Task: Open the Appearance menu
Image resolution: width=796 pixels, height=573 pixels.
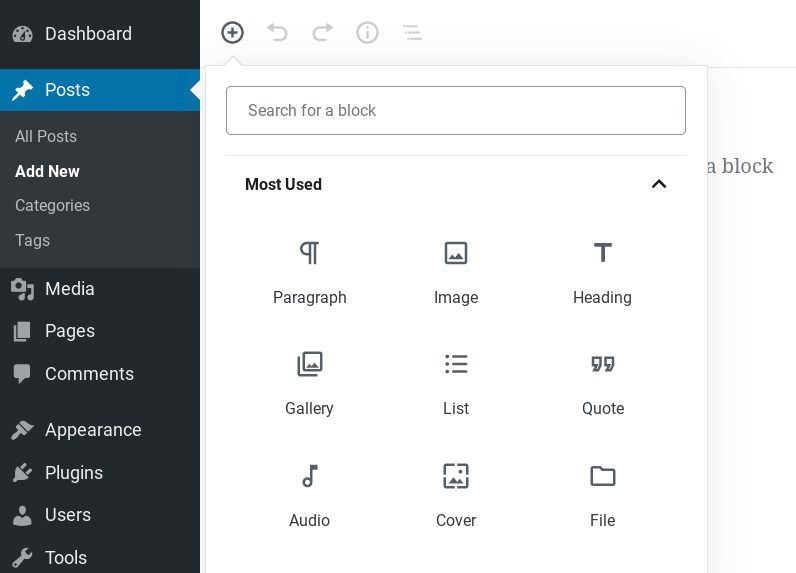Action: click(x=100, y=430)
